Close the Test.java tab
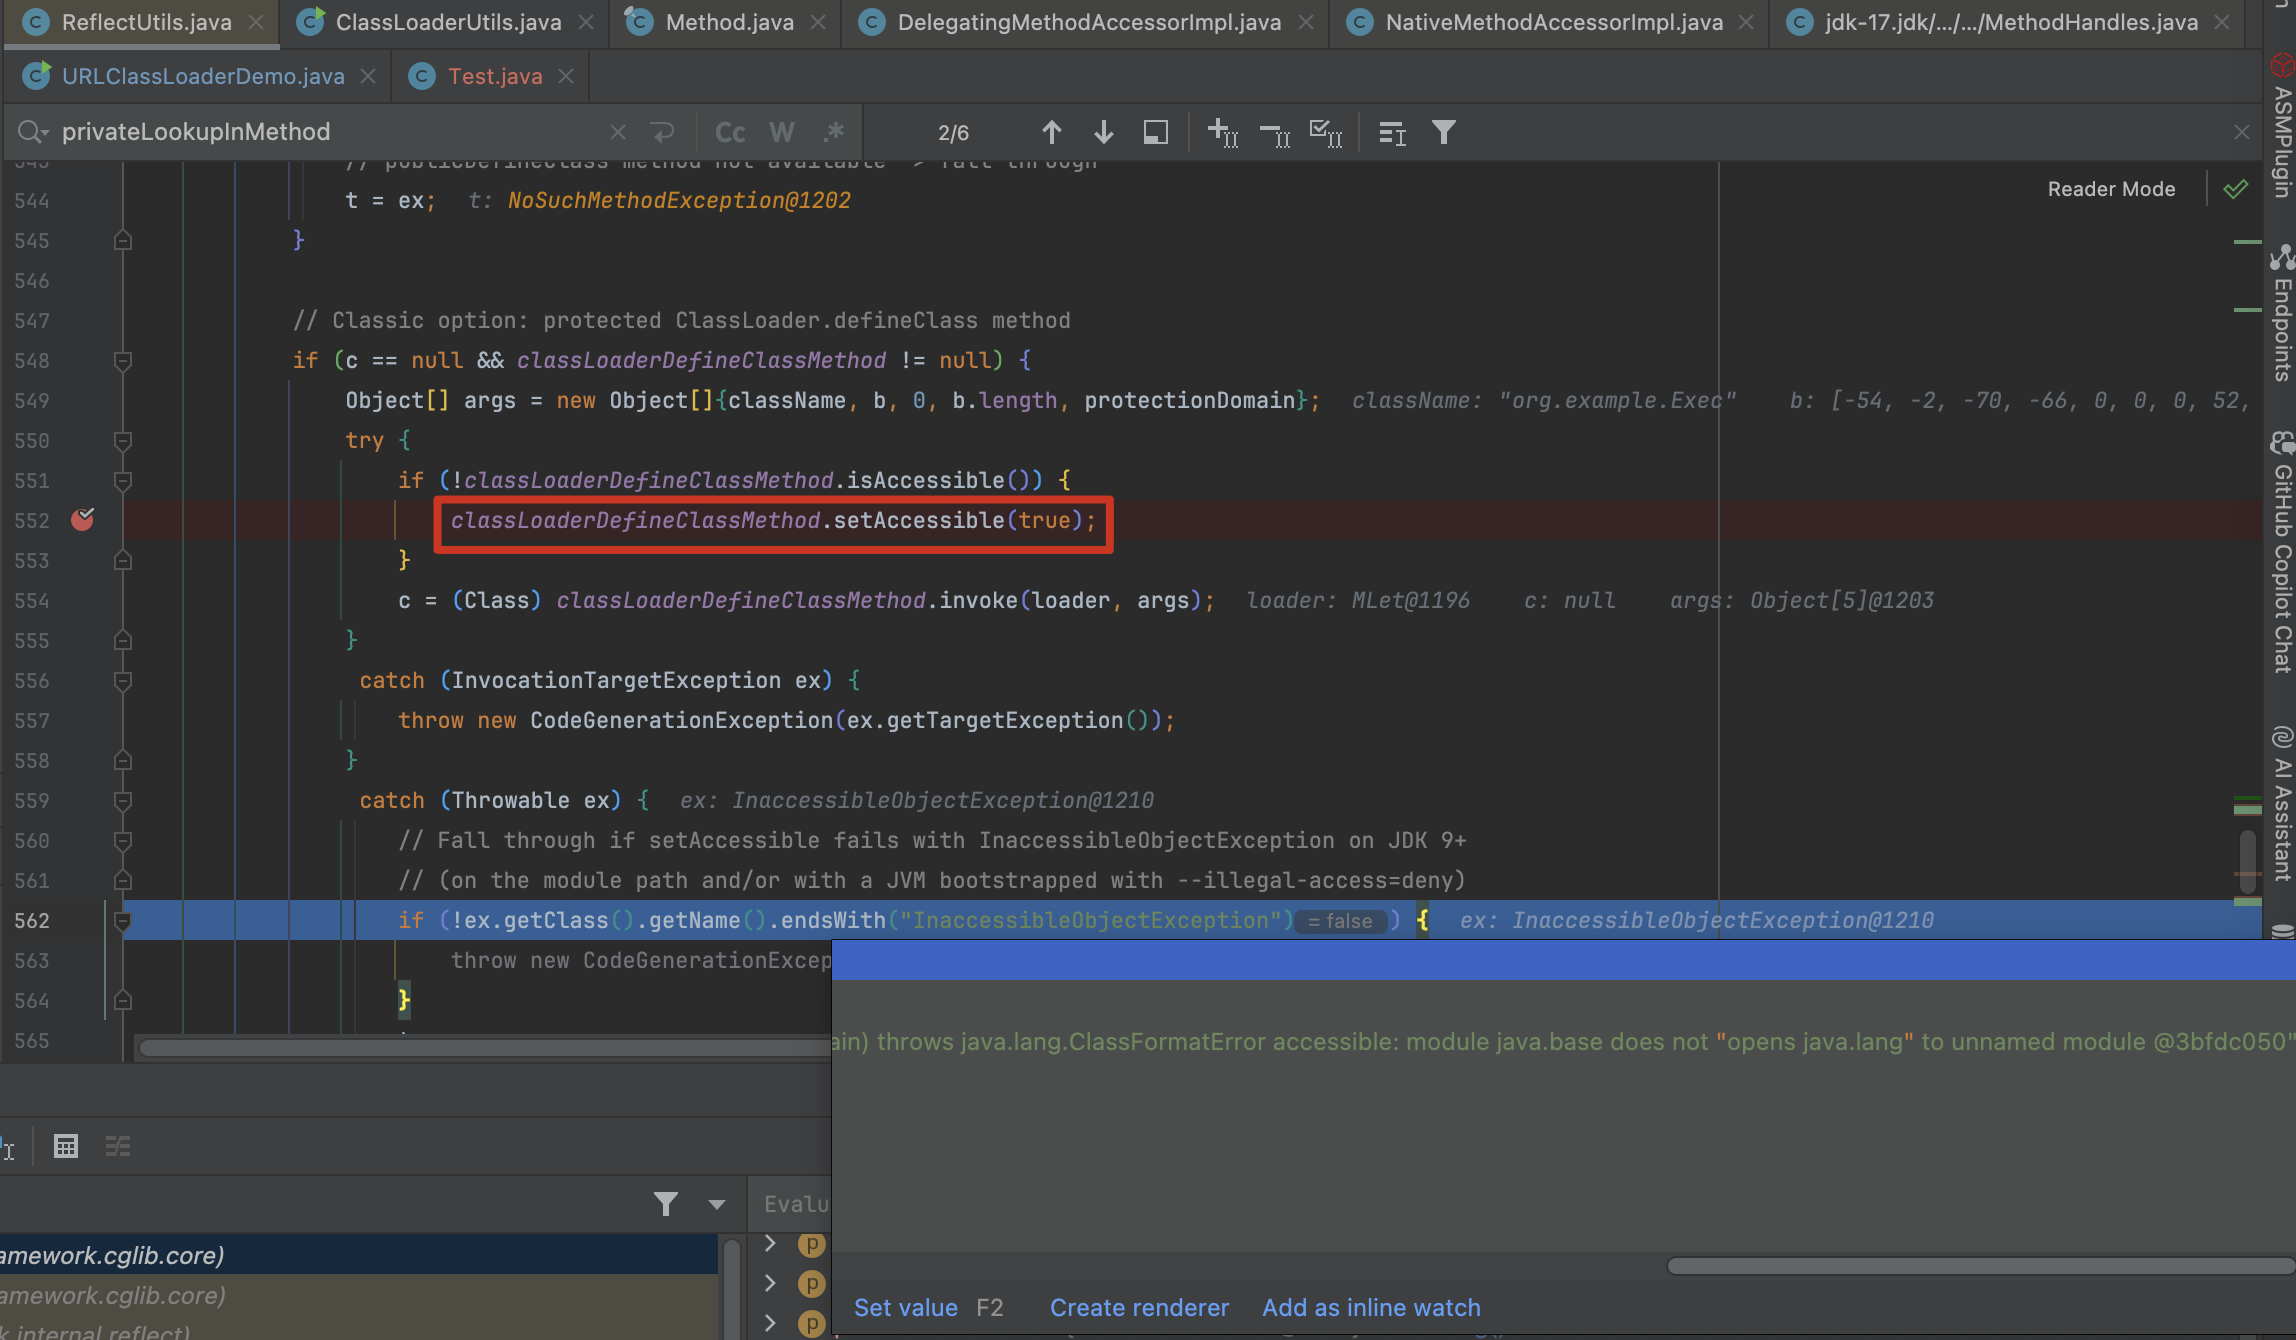This screenshot has height=1340, width=2296. click(566, 76)
